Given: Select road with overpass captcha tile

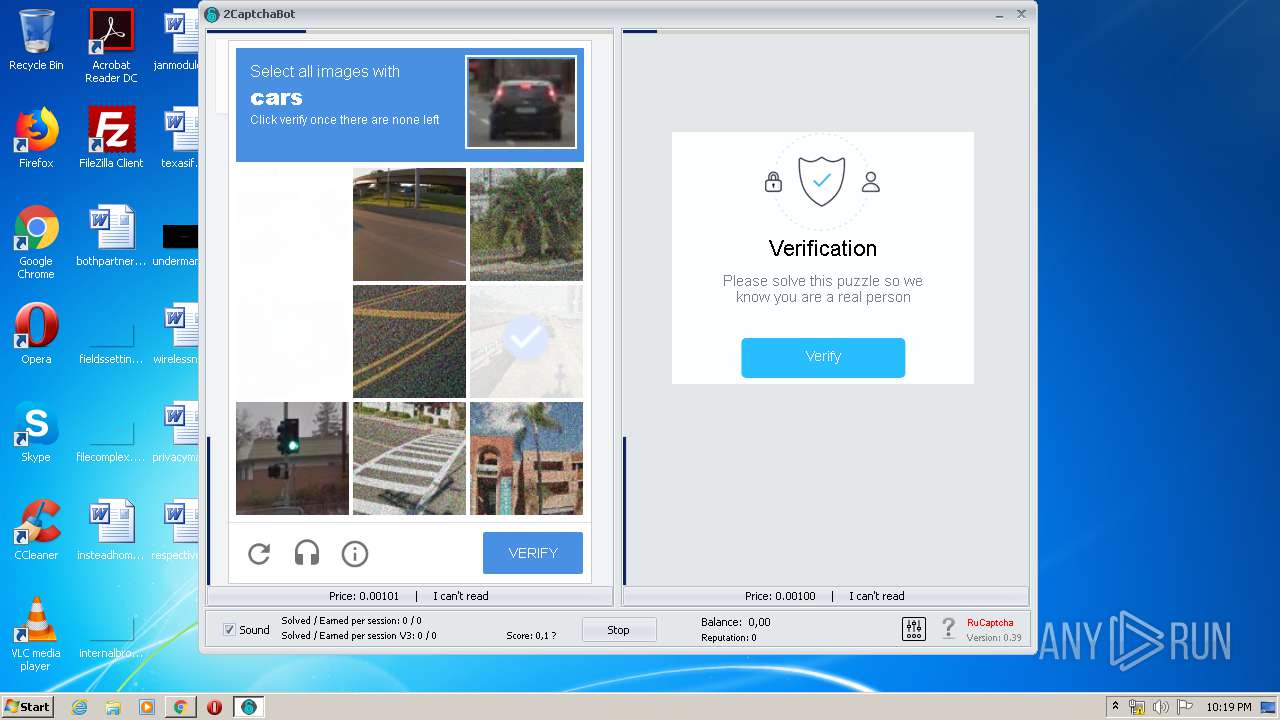Looking at the screenshot, I should tap(409, 224).
